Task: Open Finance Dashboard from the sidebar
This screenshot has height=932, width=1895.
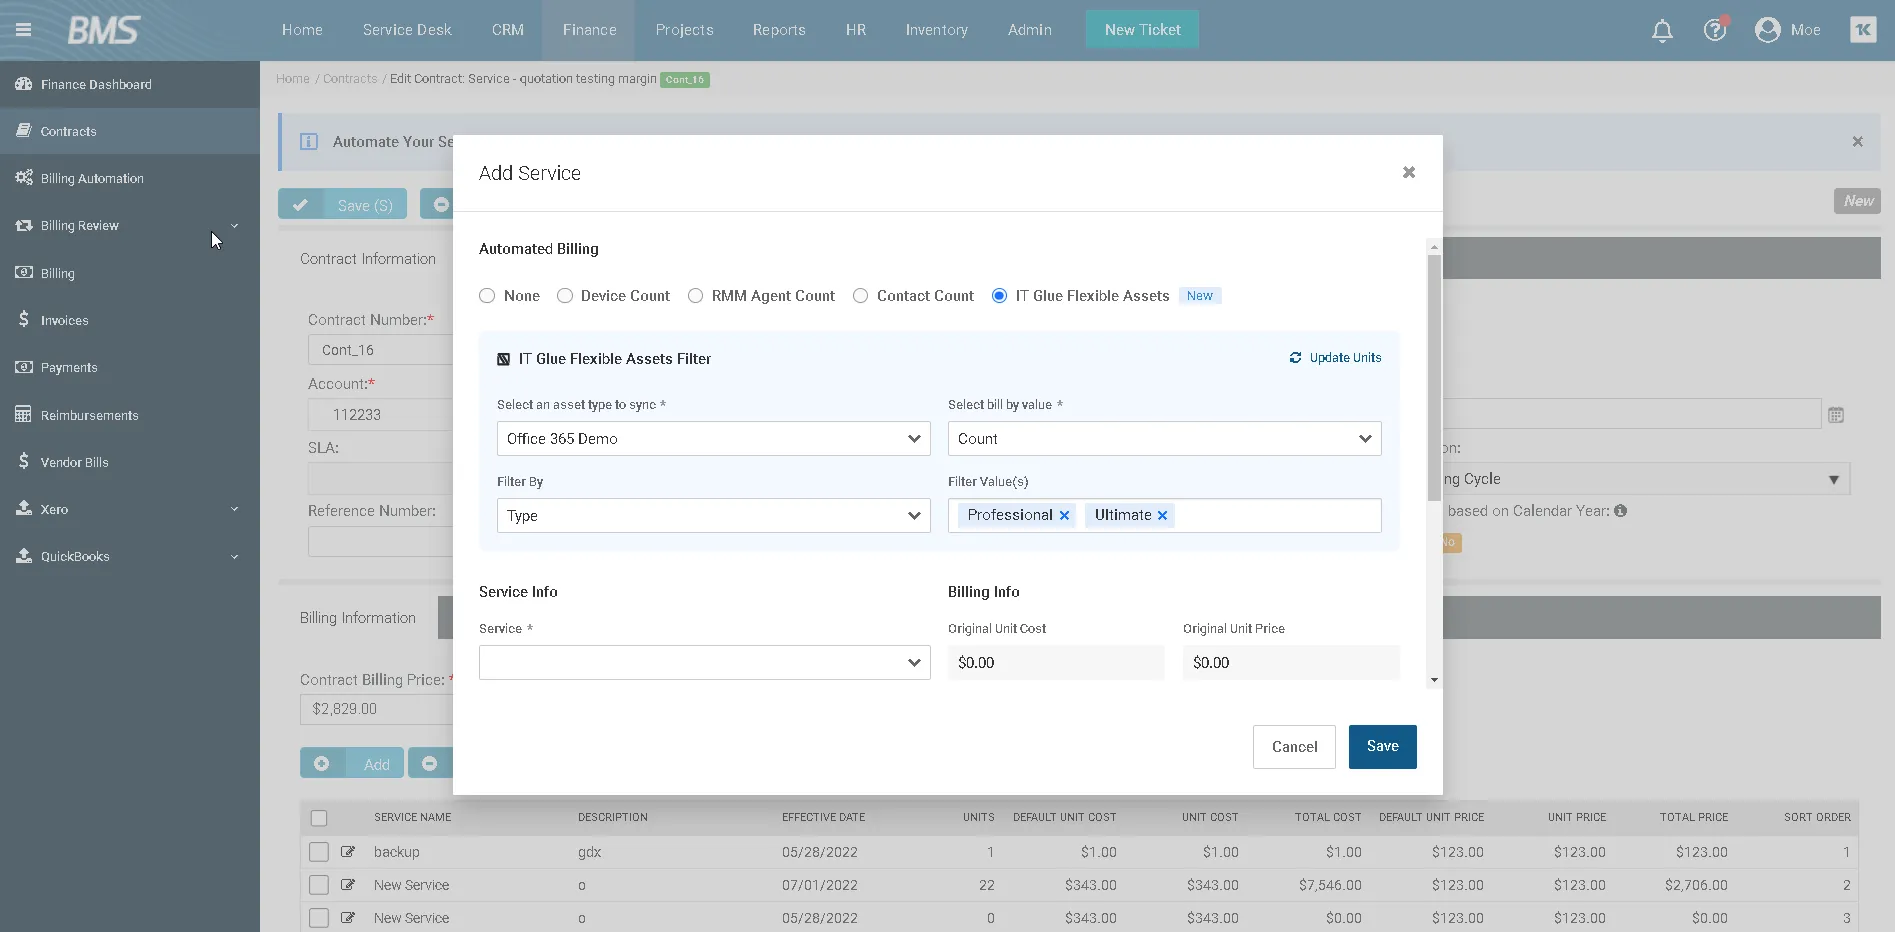Action: tap(96, 85)
